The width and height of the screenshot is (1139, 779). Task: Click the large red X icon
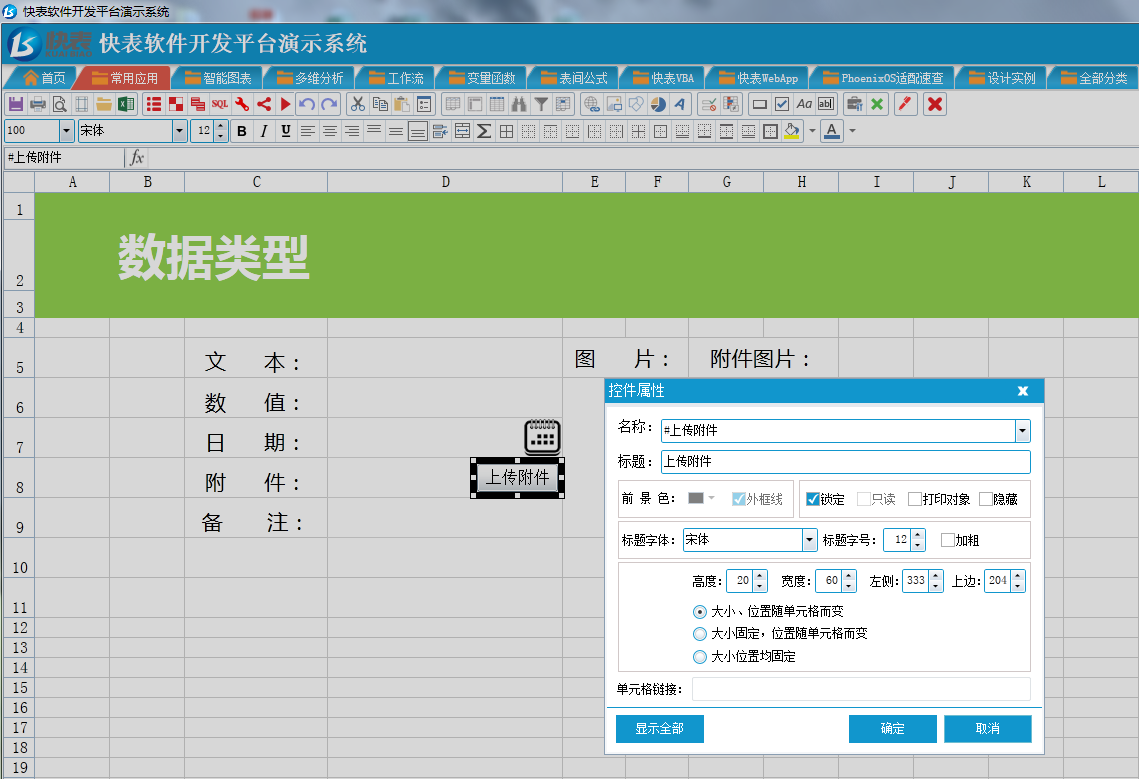click(935, 104)
